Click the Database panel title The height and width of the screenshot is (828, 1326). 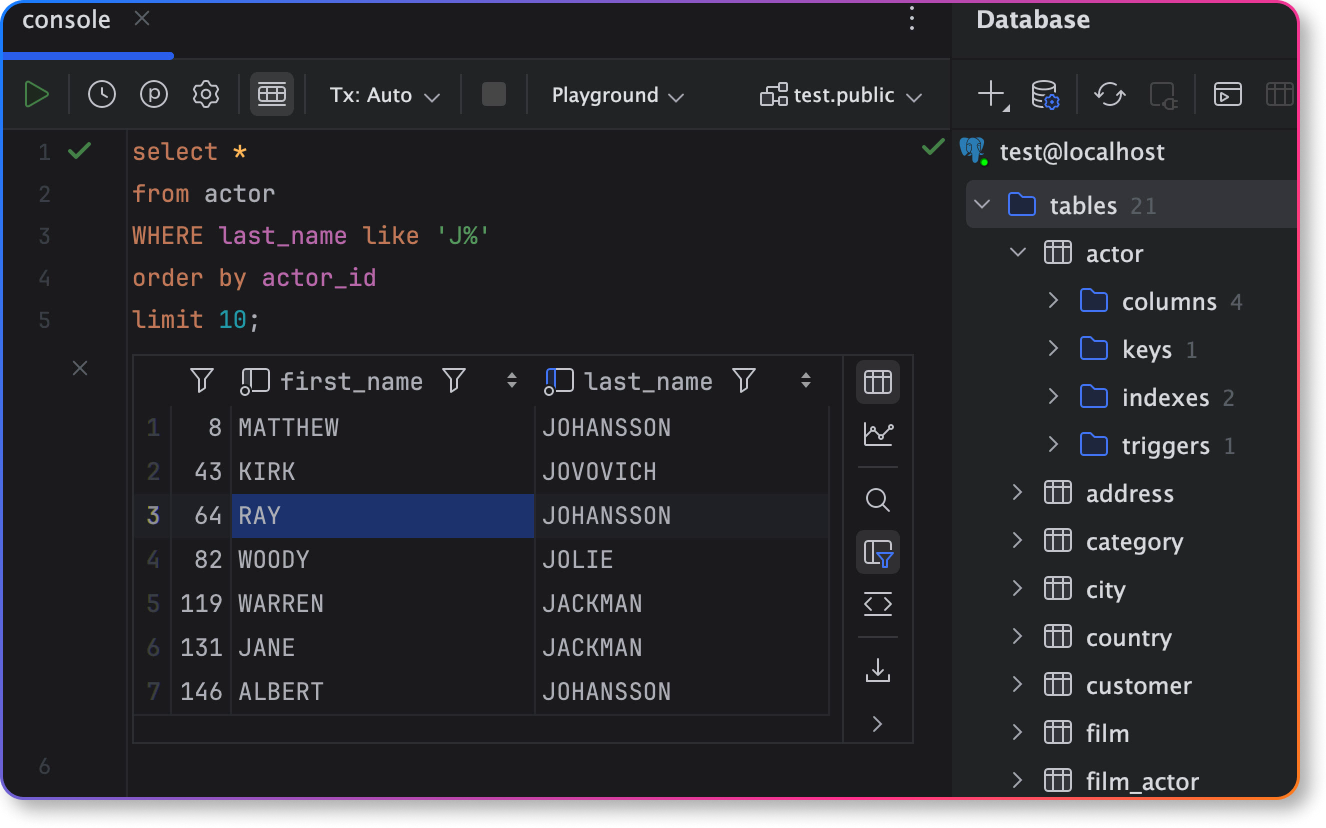click(1033, 20)
